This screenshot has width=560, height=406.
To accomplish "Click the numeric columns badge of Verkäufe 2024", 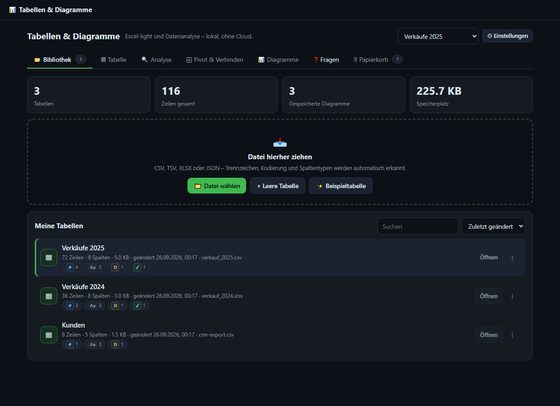I will pos(72,306).
